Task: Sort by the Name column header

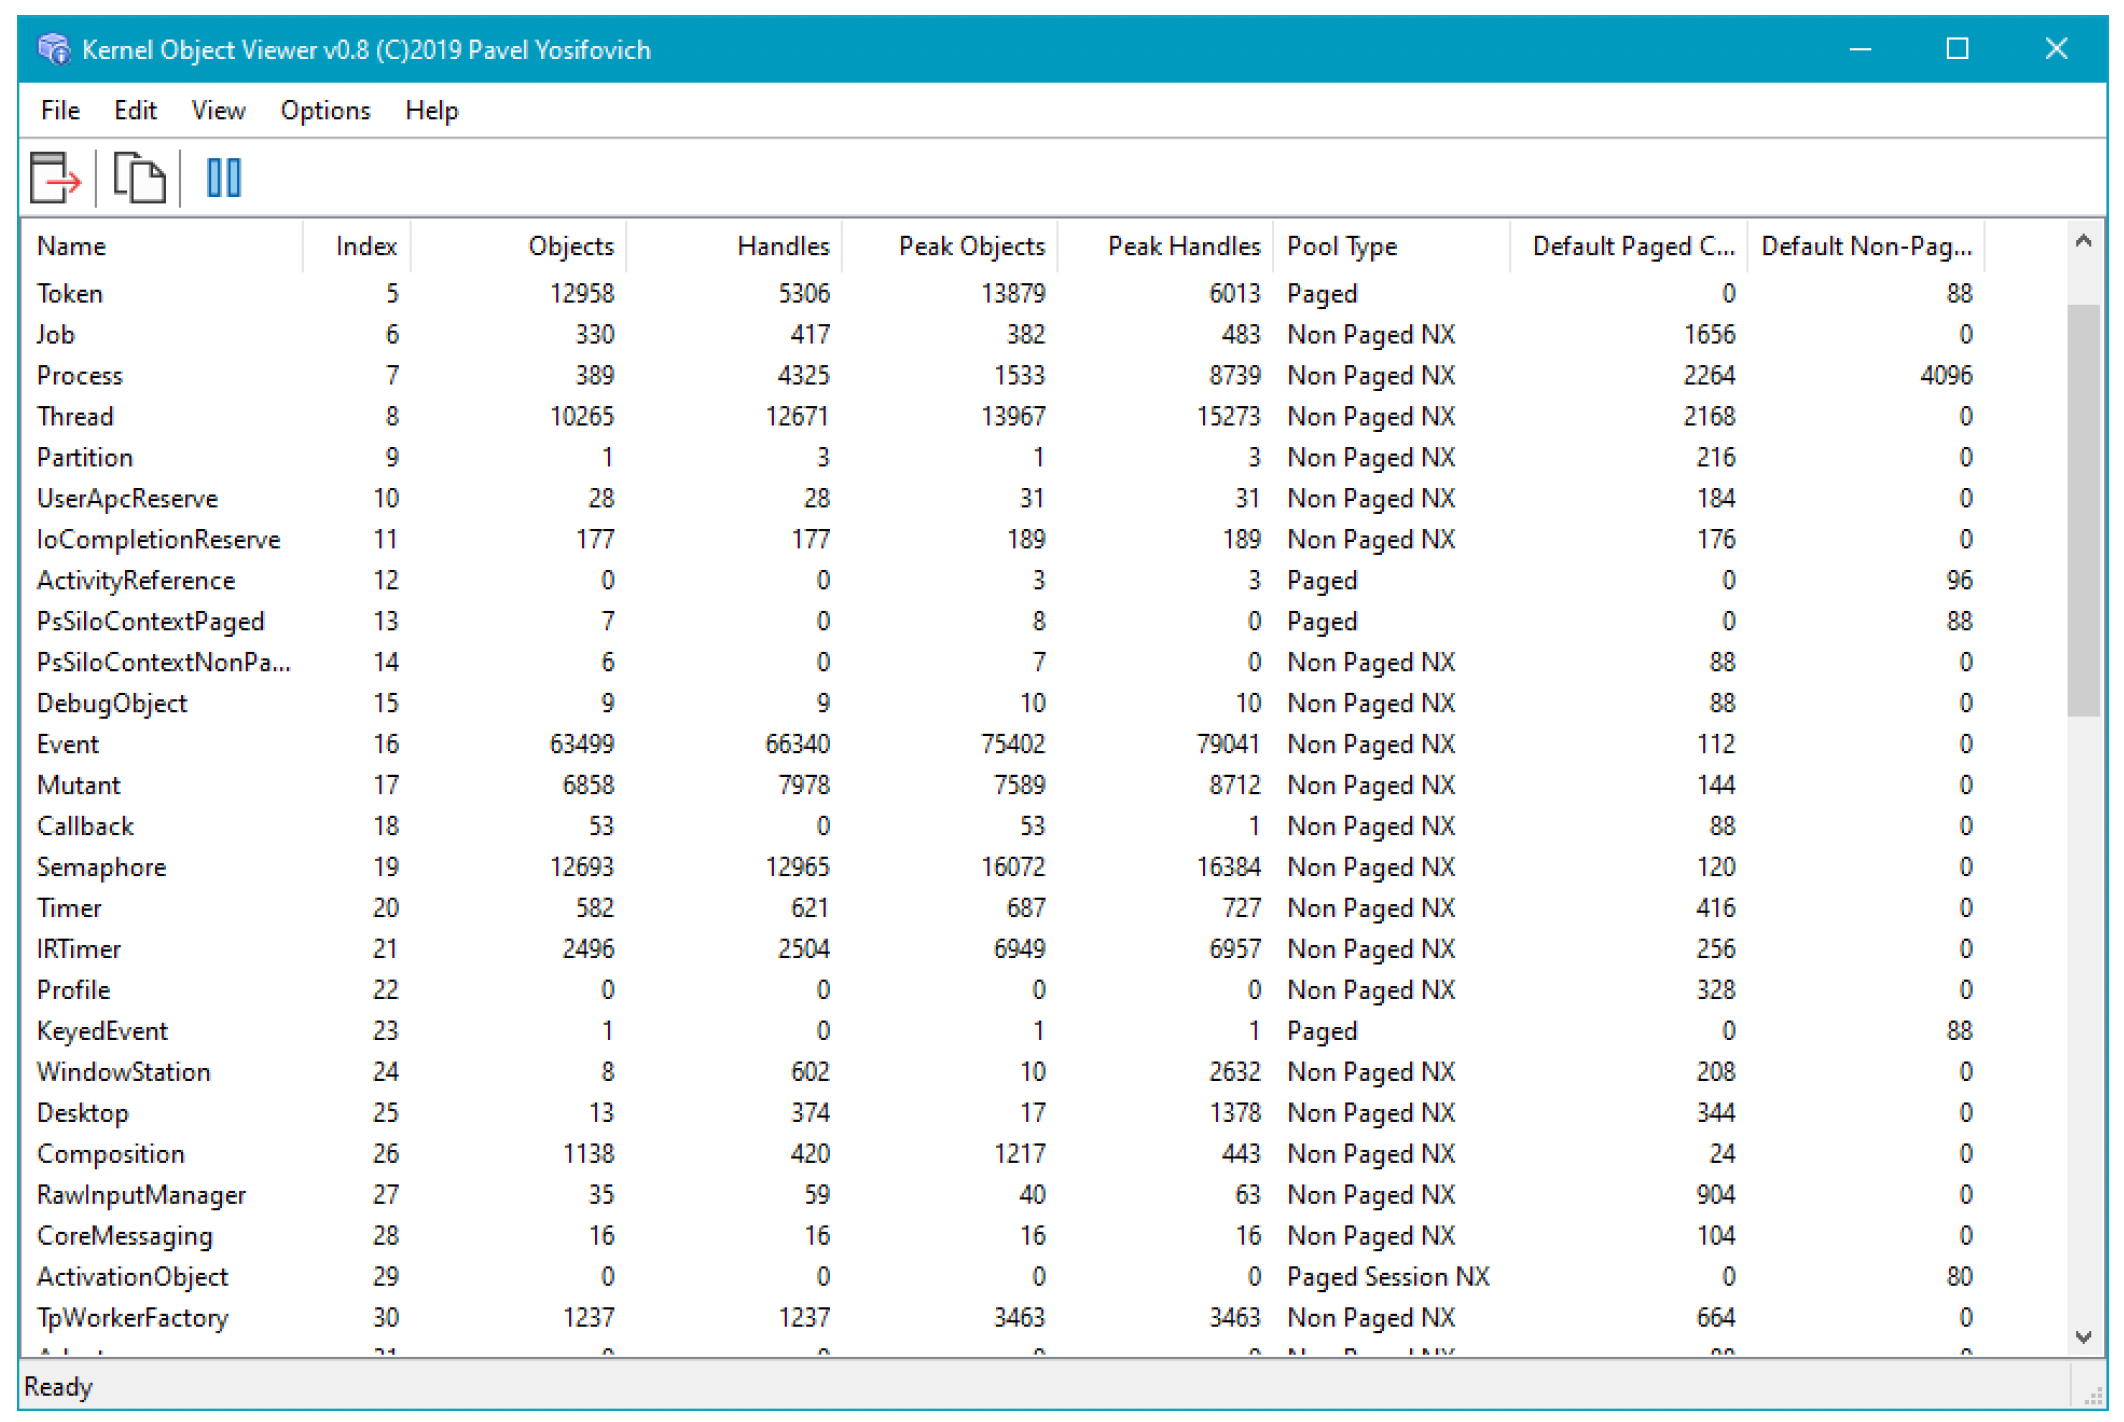Action: point(162,246)
